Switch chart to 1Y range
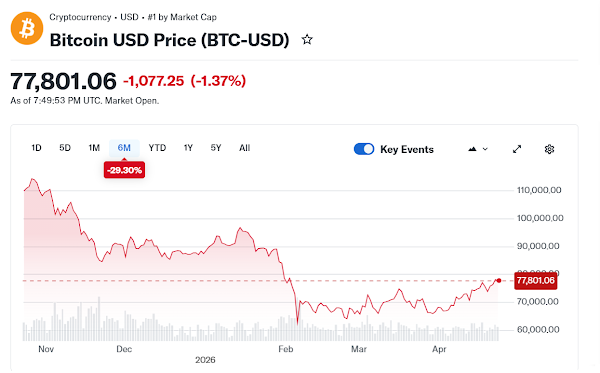 pos(188,148)
